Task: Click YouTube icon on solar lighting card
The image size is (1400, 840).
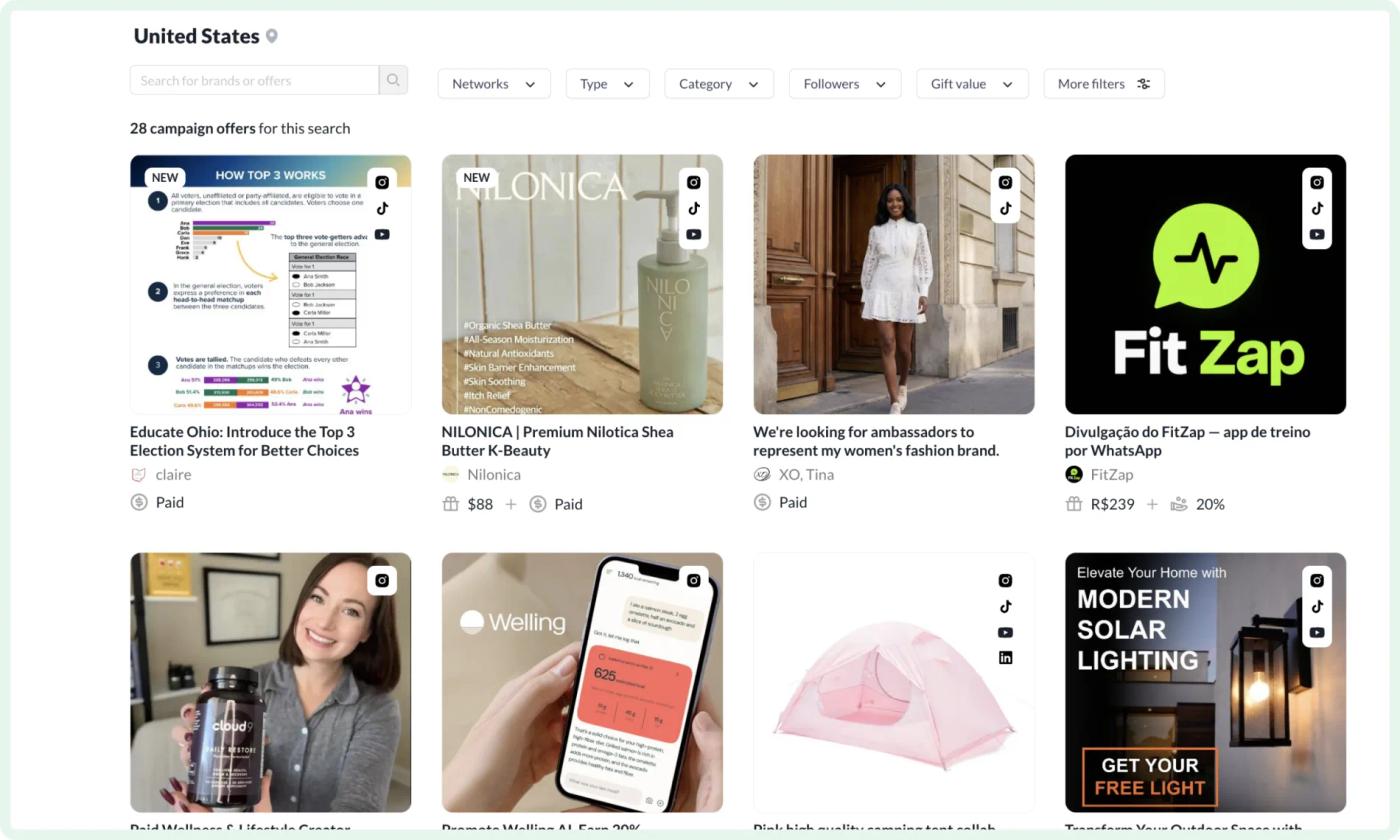Action: (1317, 632)
